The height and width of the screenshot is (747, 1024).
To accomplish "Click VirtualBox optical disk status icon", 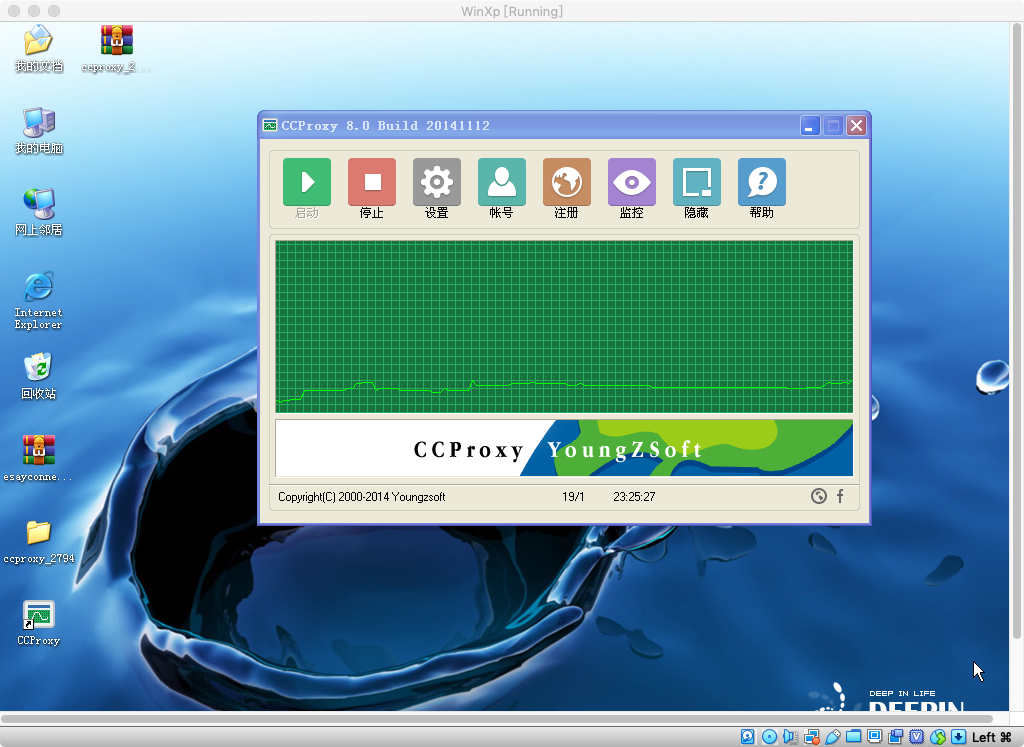I will pos(769,737).
